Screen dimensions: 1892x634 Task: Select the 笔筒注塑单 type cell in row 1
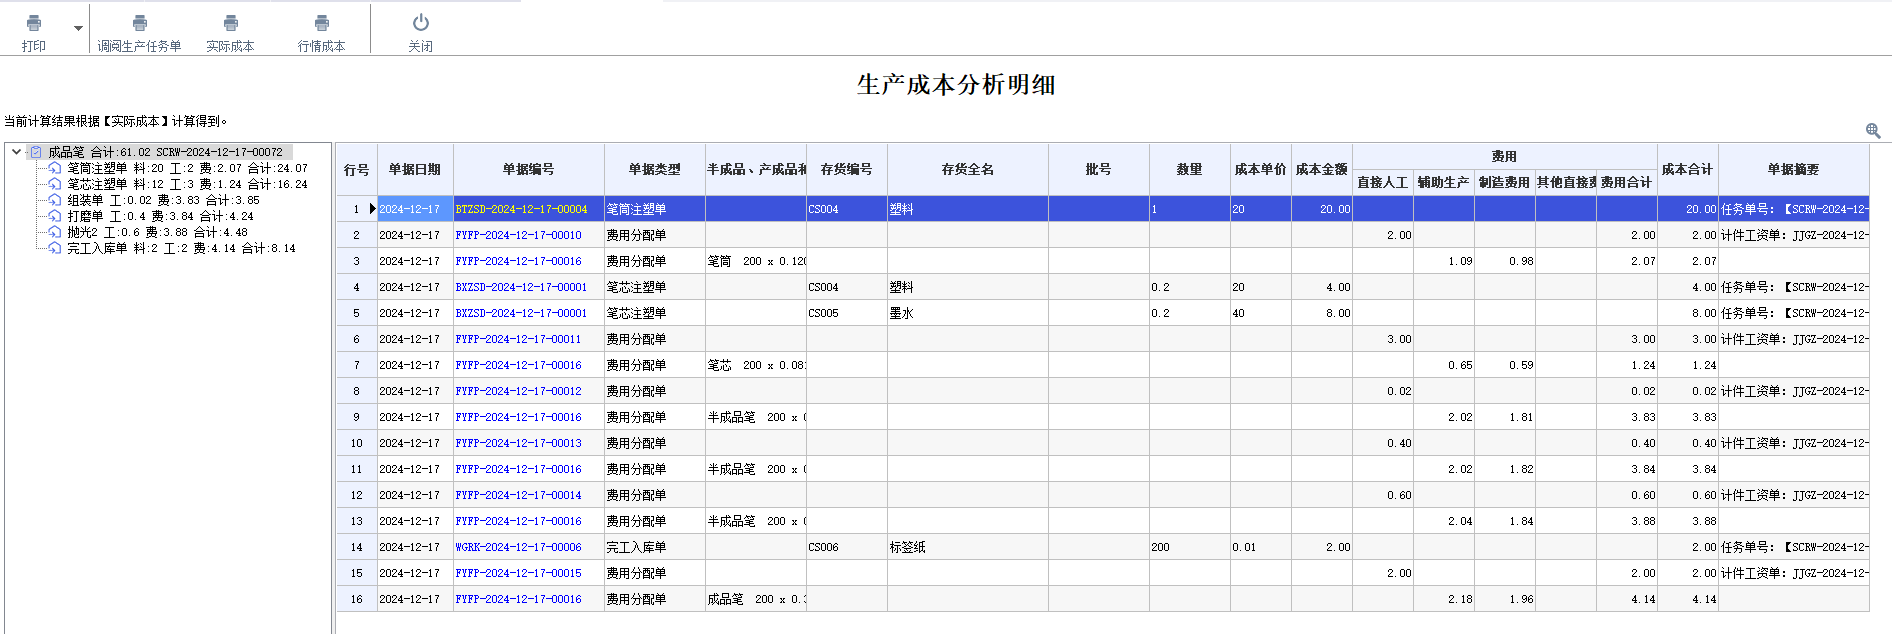(655, 209)
